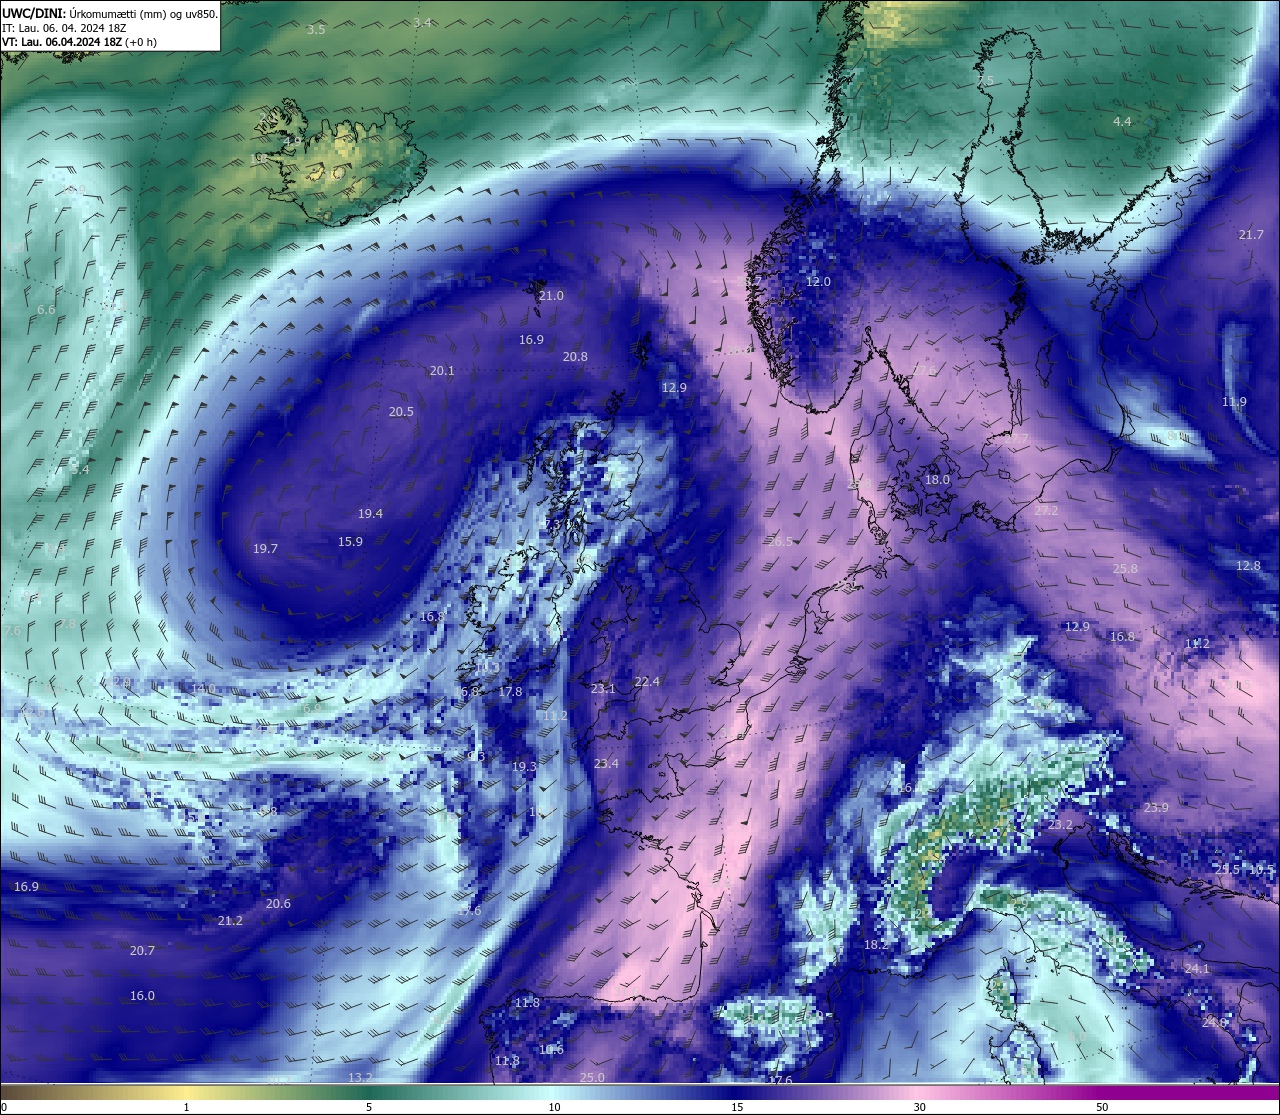Viewport: 1280px width, 1115px height.
Task: Click the 1 label on the color scale
Action: (x=187, y=1107)
